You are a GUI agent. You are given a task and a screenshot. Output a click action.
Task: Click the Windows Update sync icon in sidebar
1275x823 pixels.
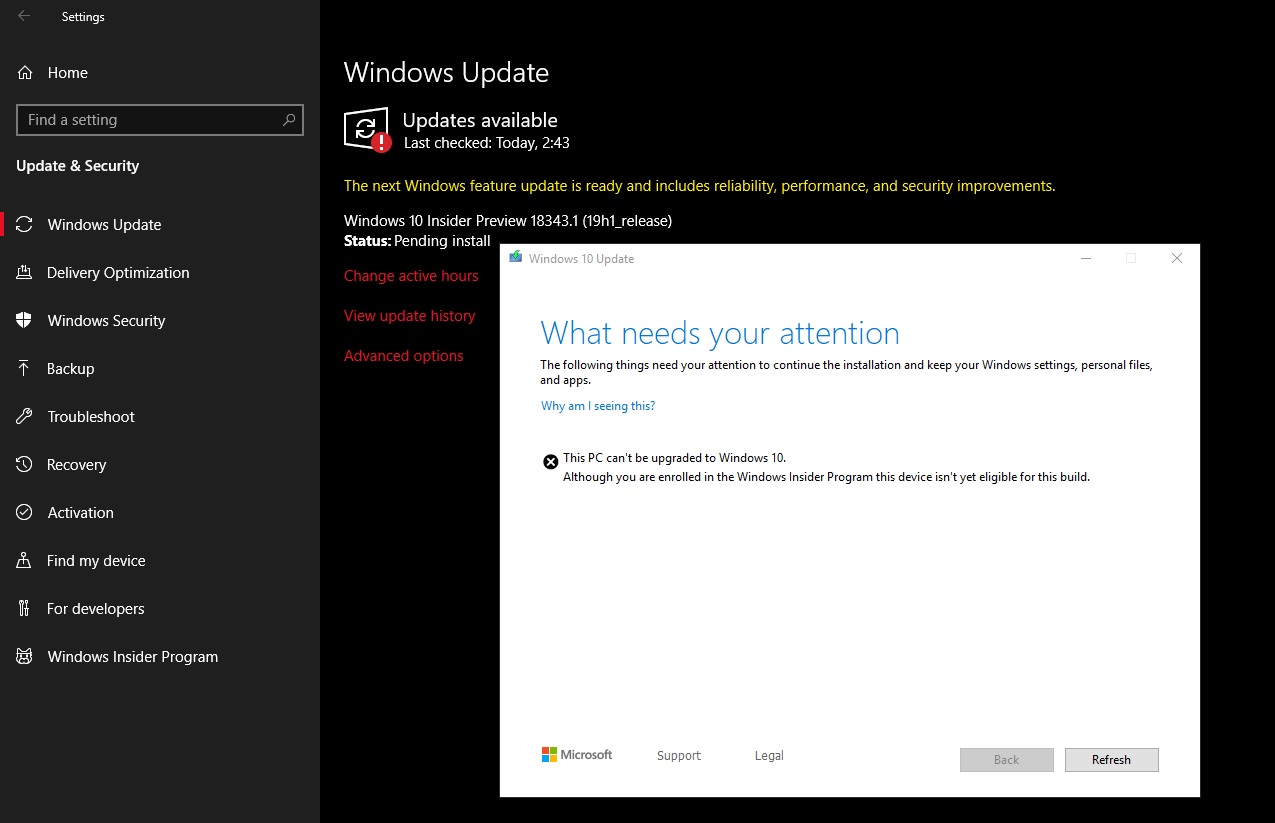pos(25,225)
